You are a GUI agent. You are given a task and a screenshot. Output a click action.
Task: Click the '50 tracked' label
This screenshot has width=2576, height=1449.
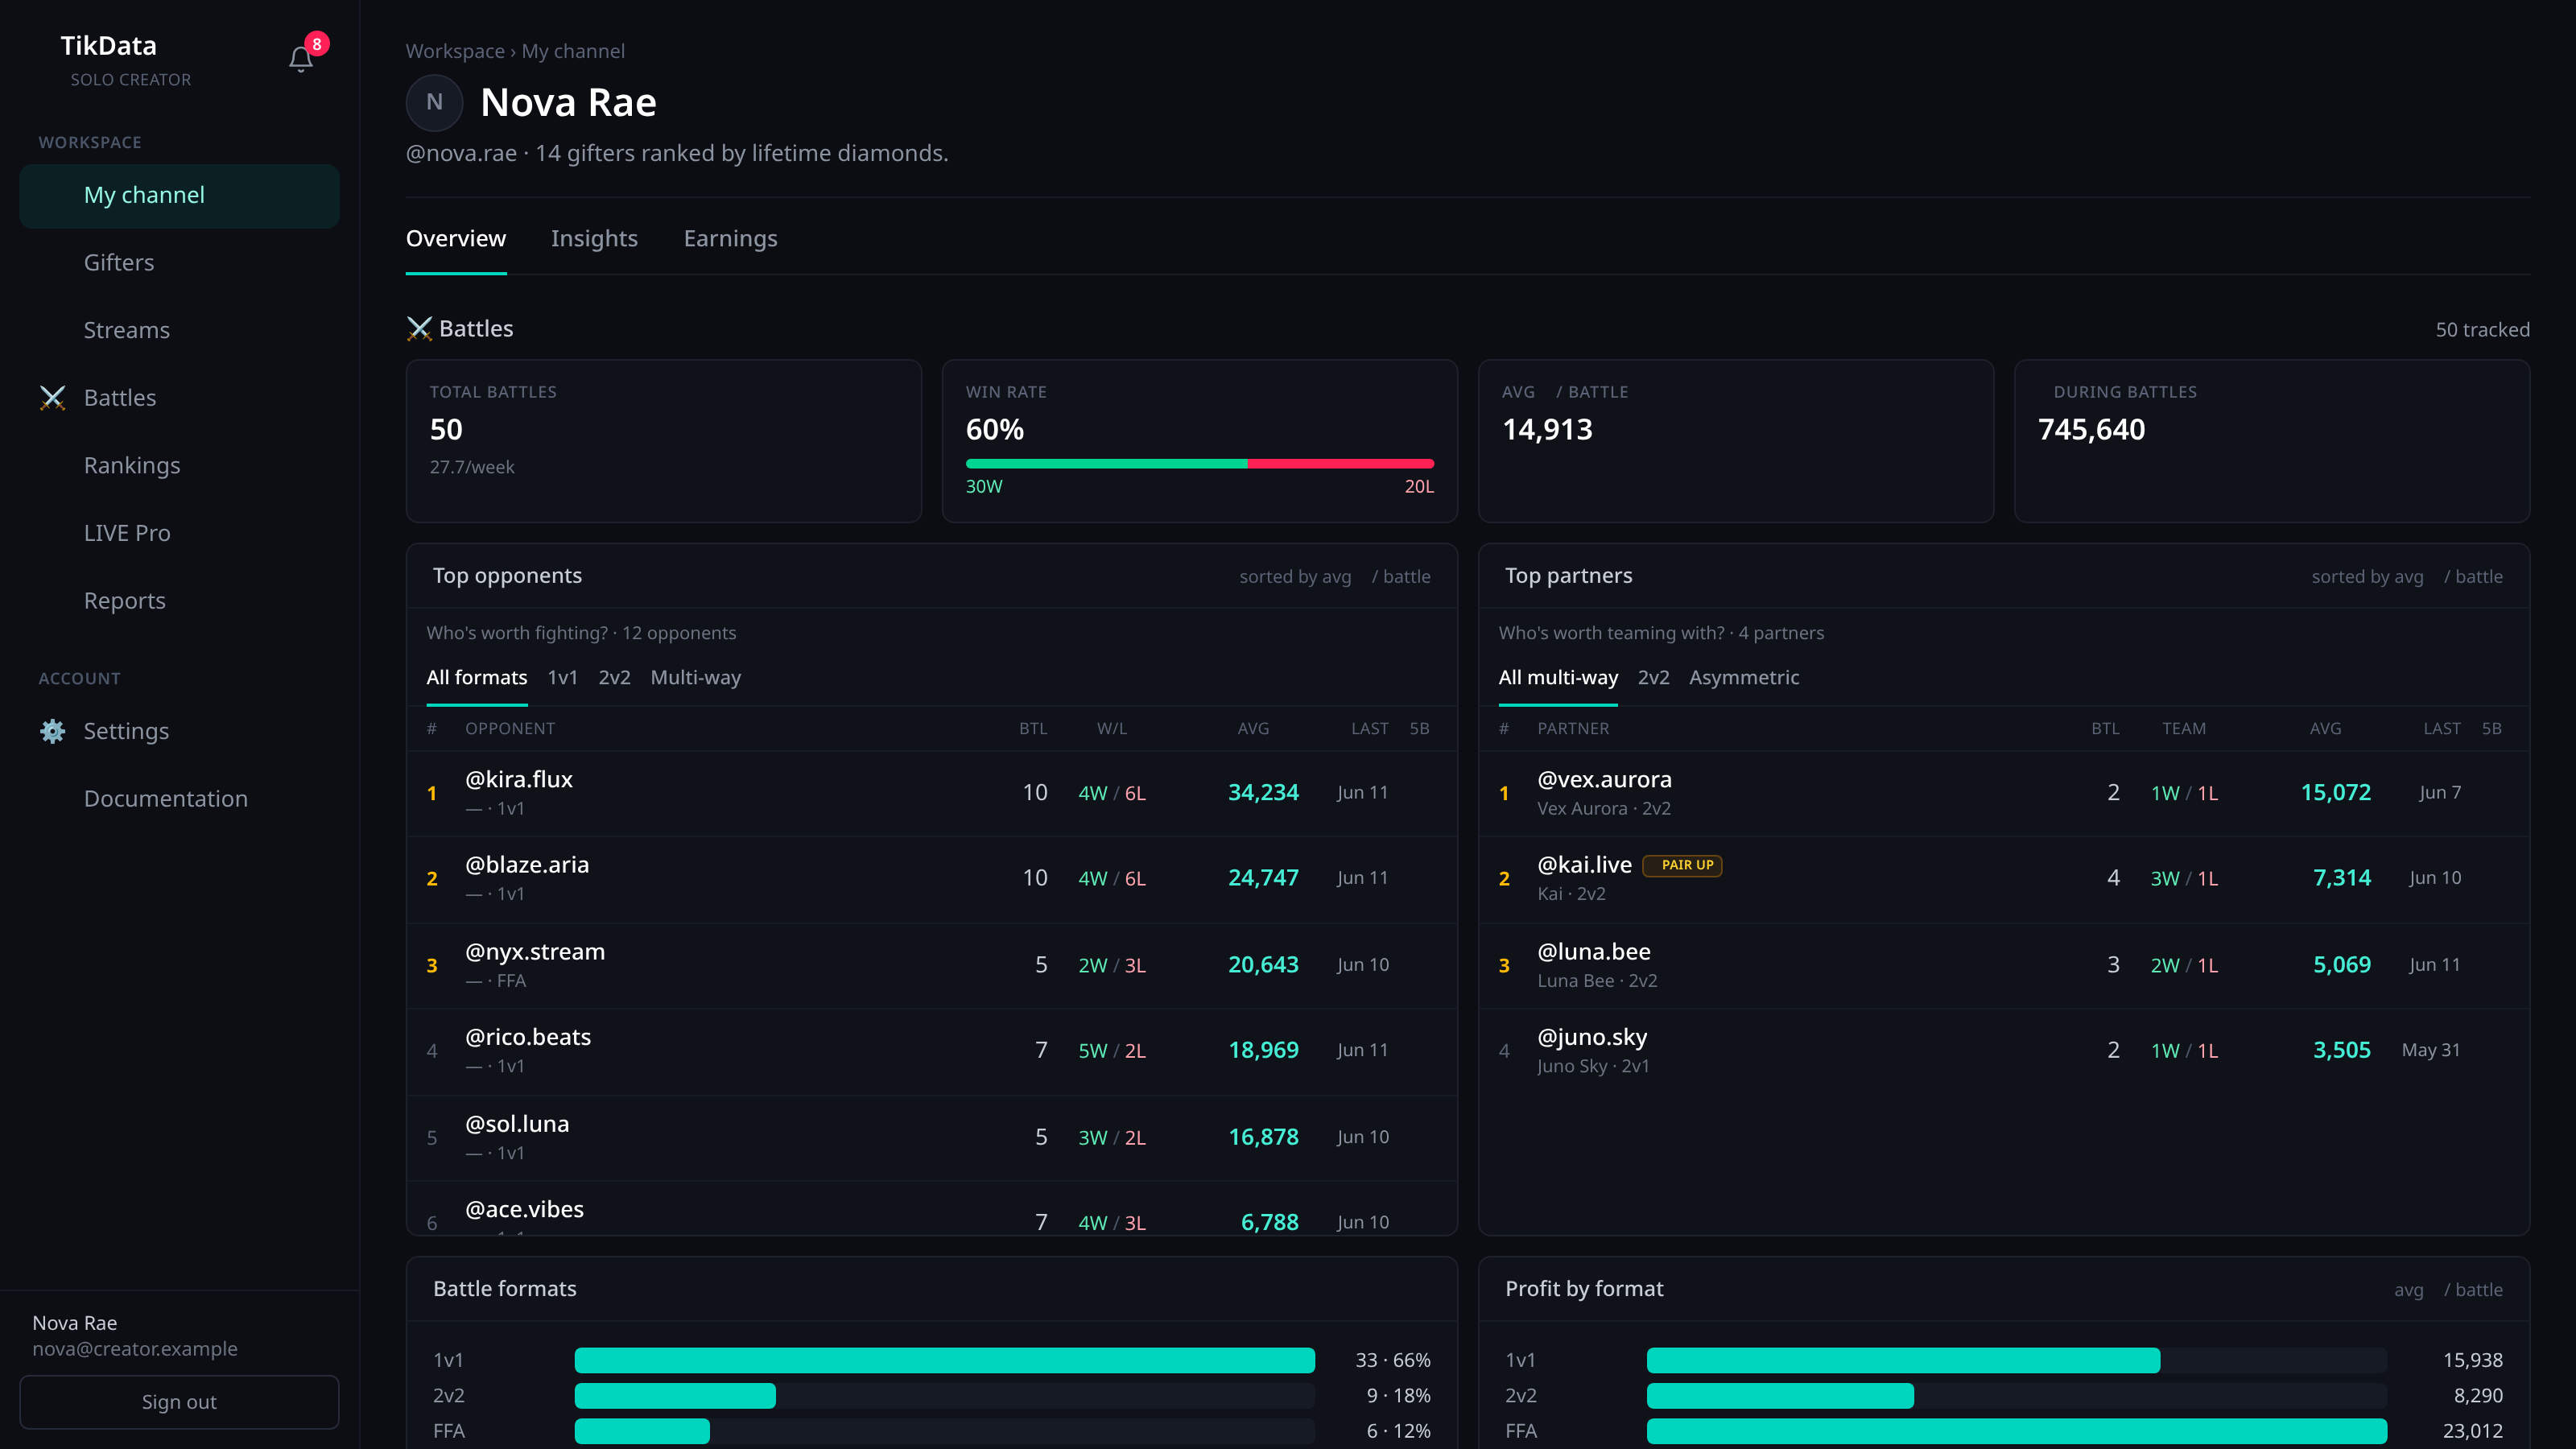coord(2482,330)
